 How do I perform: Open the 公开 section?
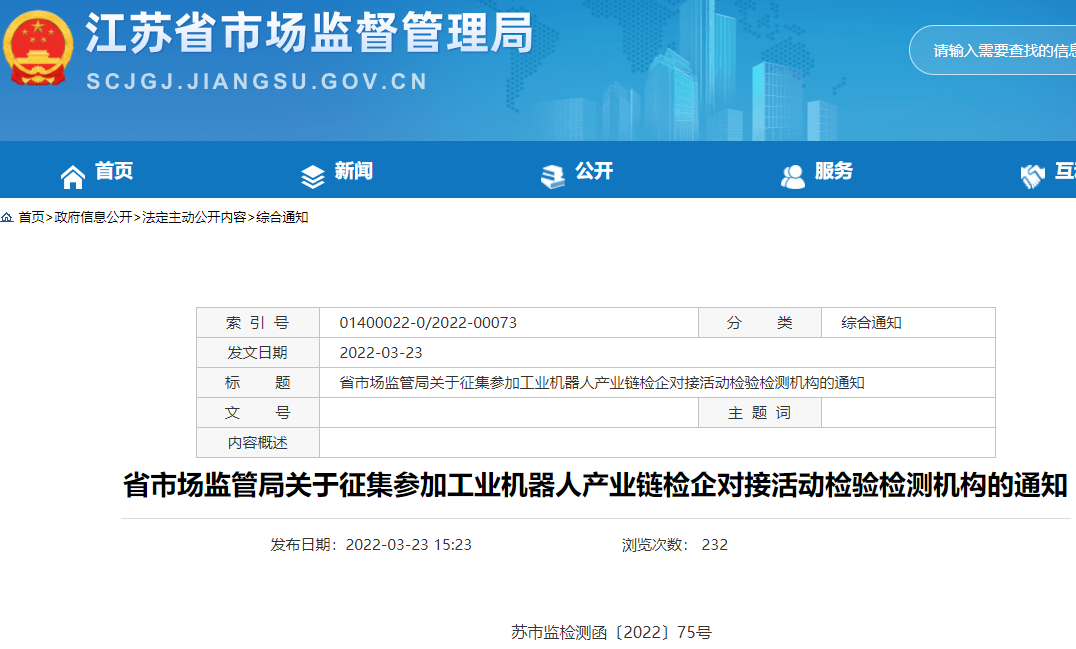click(593, 173)
